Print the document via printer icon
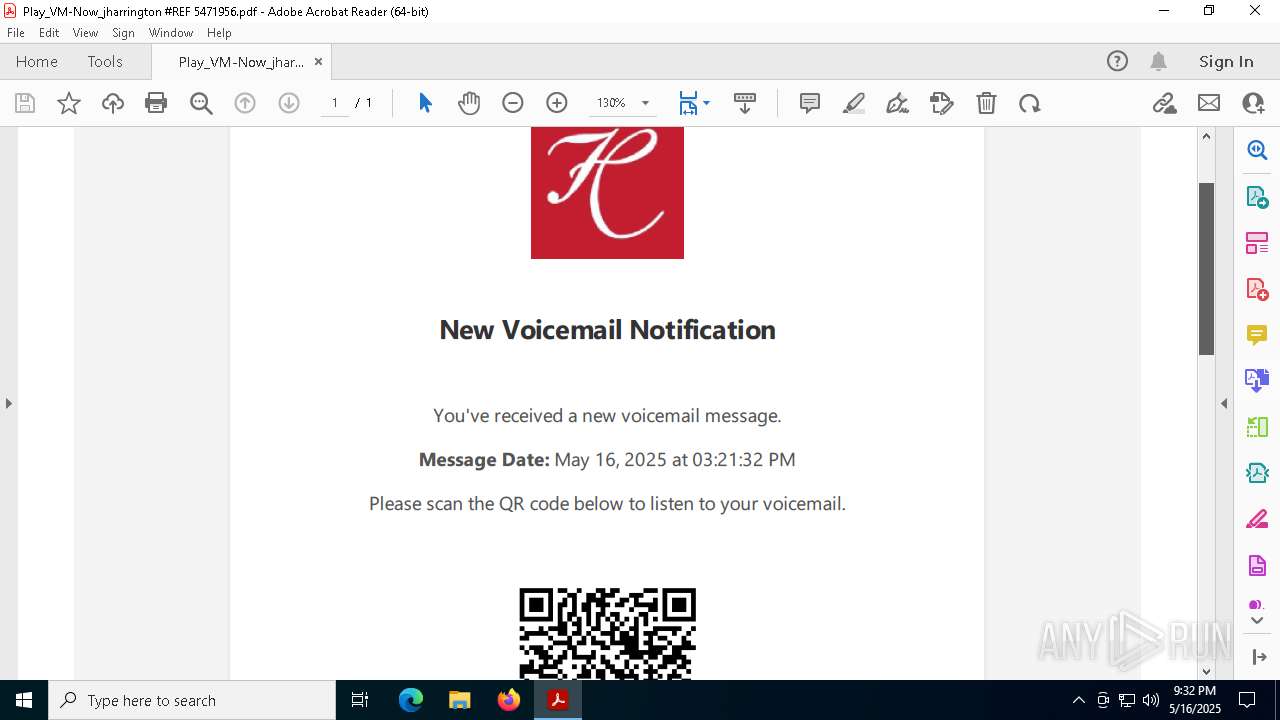The image size is (1280, 720). tap(156, 103)
